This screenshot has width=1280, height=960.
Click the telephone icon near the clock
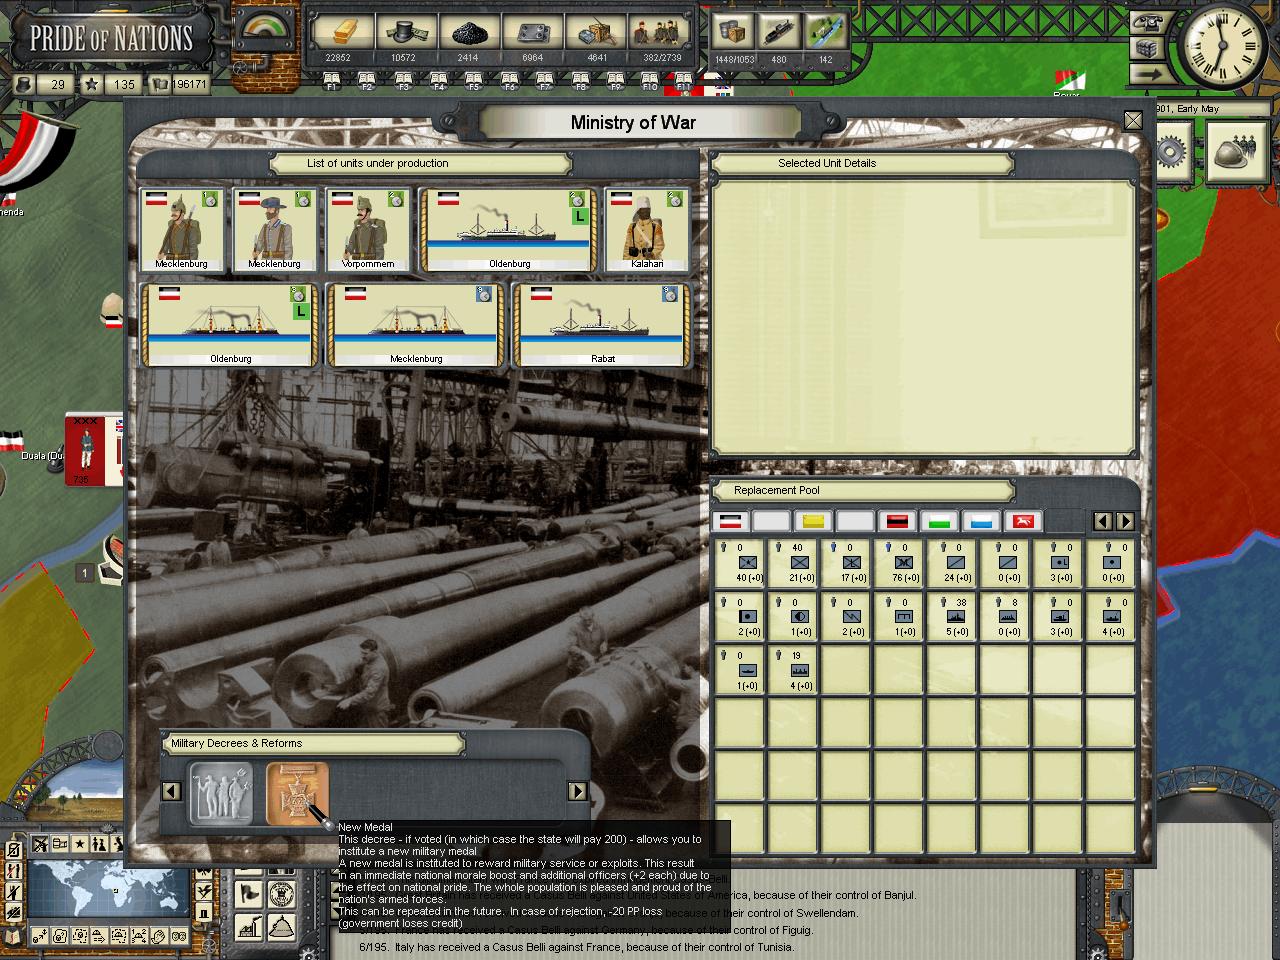pyautogui.click(x=1149, y=22)
